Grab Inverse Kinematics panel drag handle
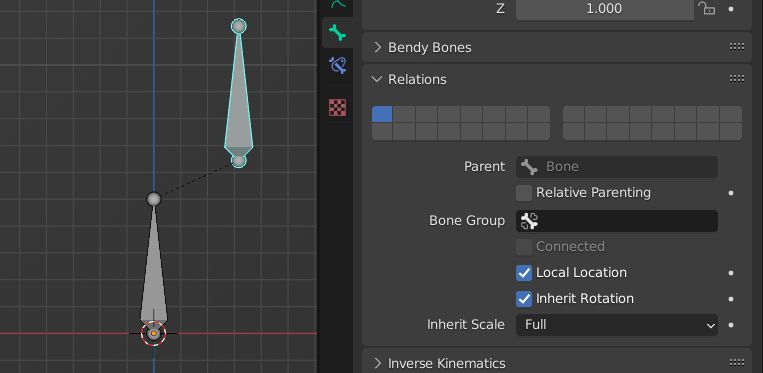 point(737,362)
